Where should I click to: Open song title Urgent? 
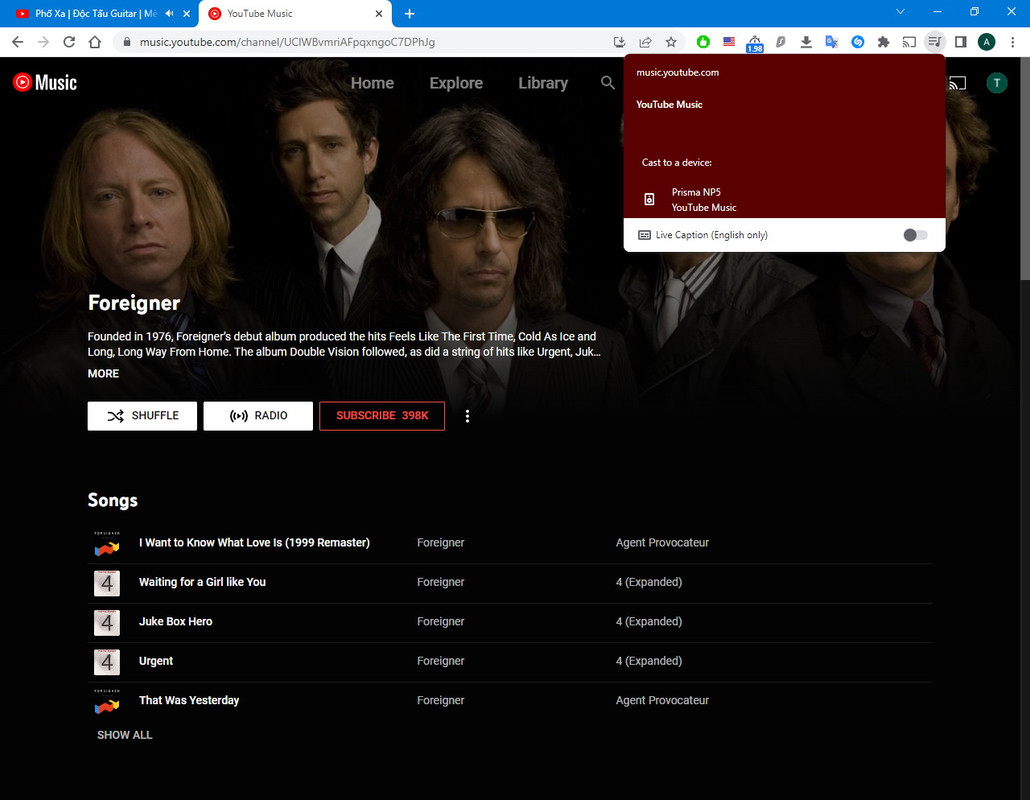(x=156, y=661)
